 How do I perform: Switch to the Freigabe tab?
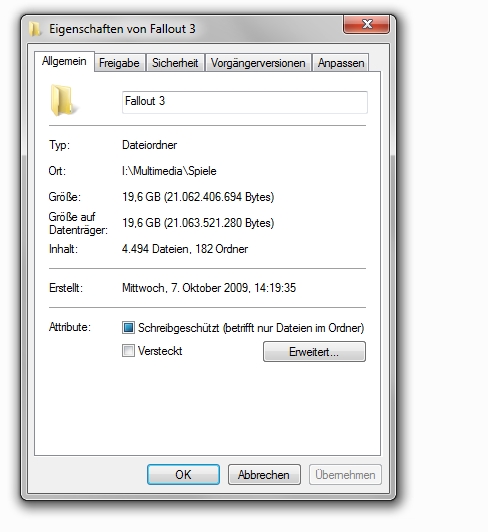[119, 63]
